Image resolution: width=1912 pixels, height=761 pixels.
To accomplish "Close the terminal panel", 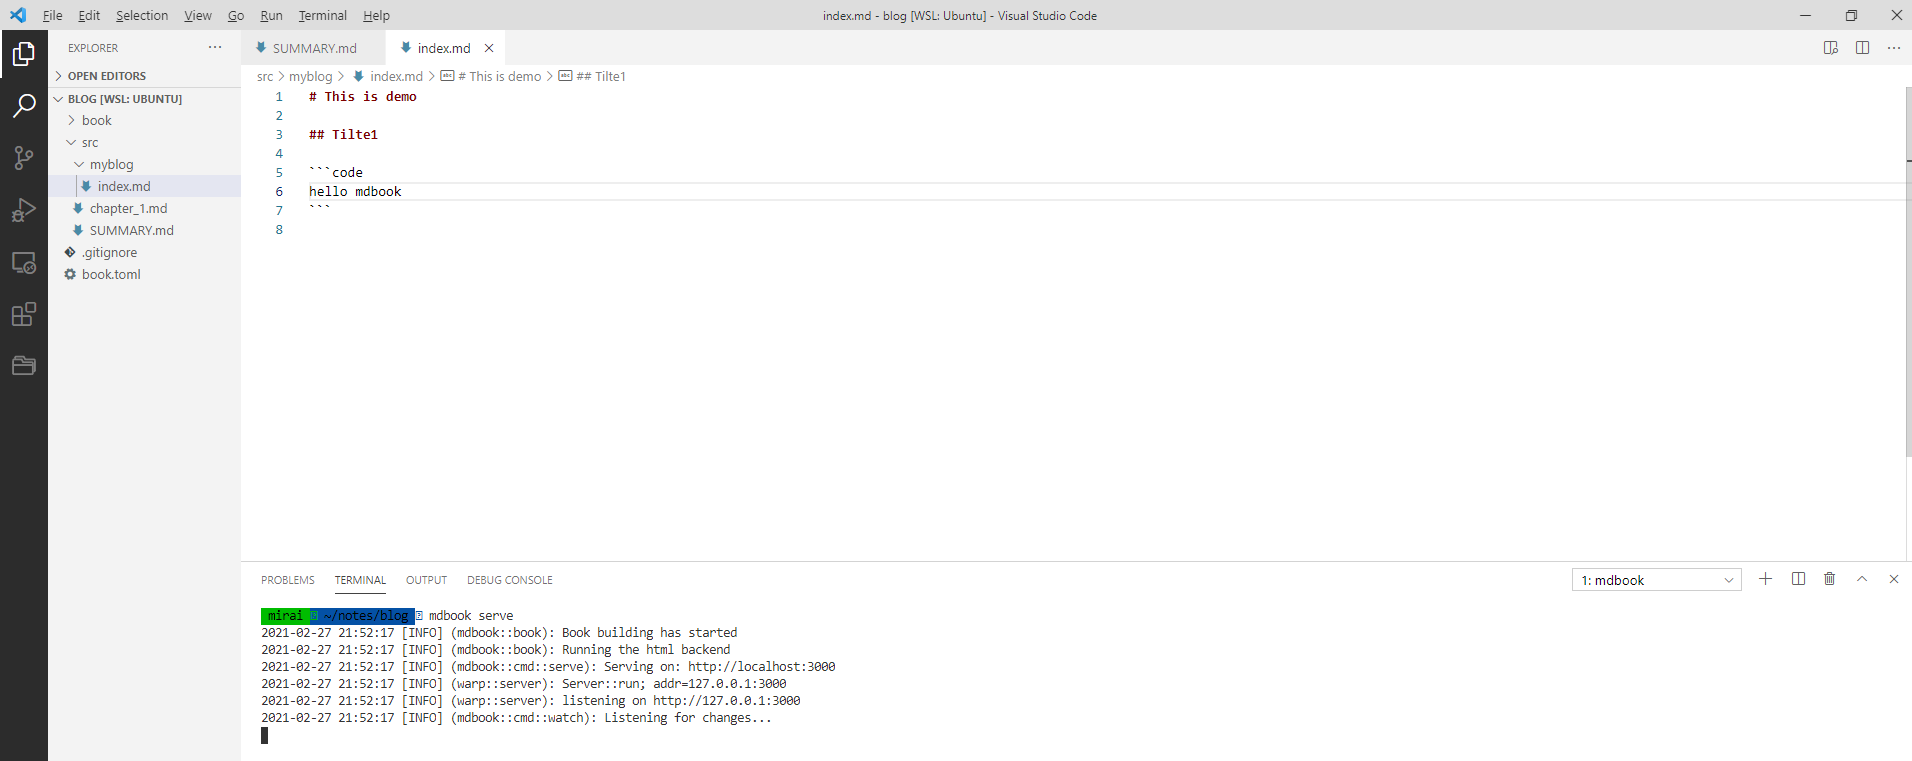I will coord(1894,579).
